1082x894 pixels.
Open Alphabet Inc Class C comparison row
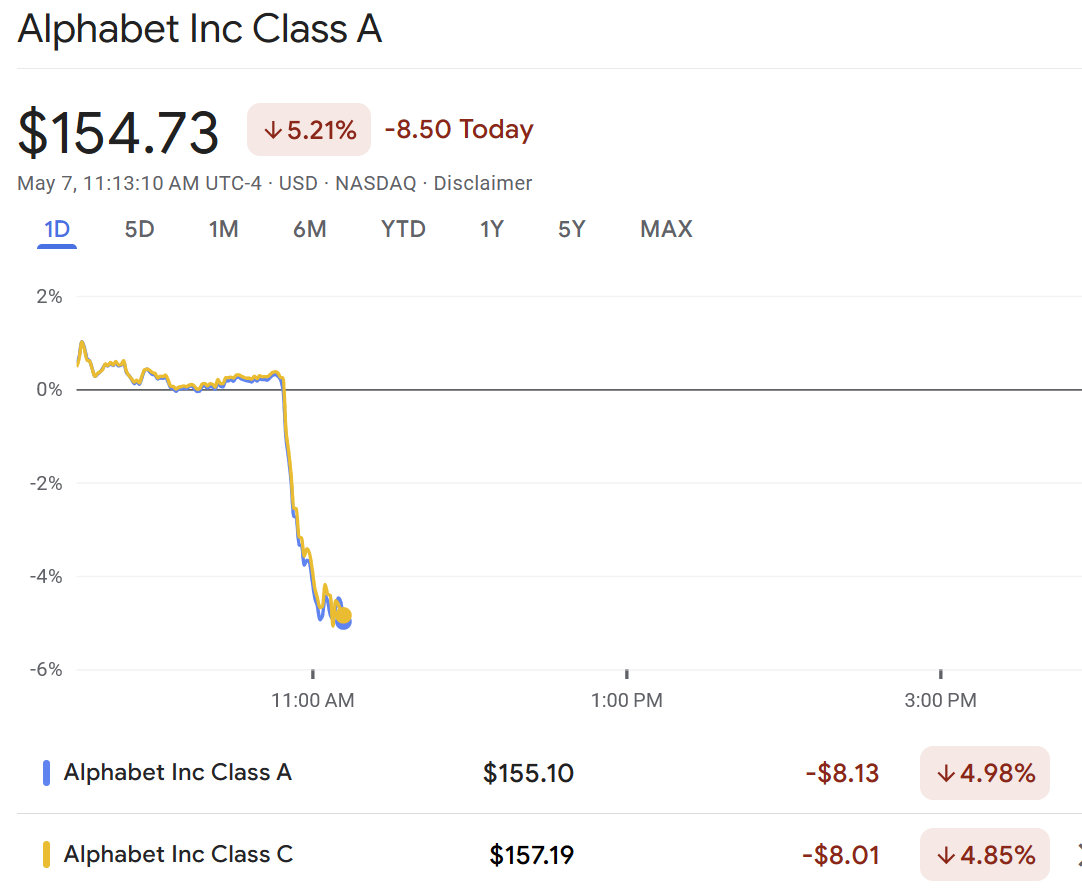coord(178,855)
